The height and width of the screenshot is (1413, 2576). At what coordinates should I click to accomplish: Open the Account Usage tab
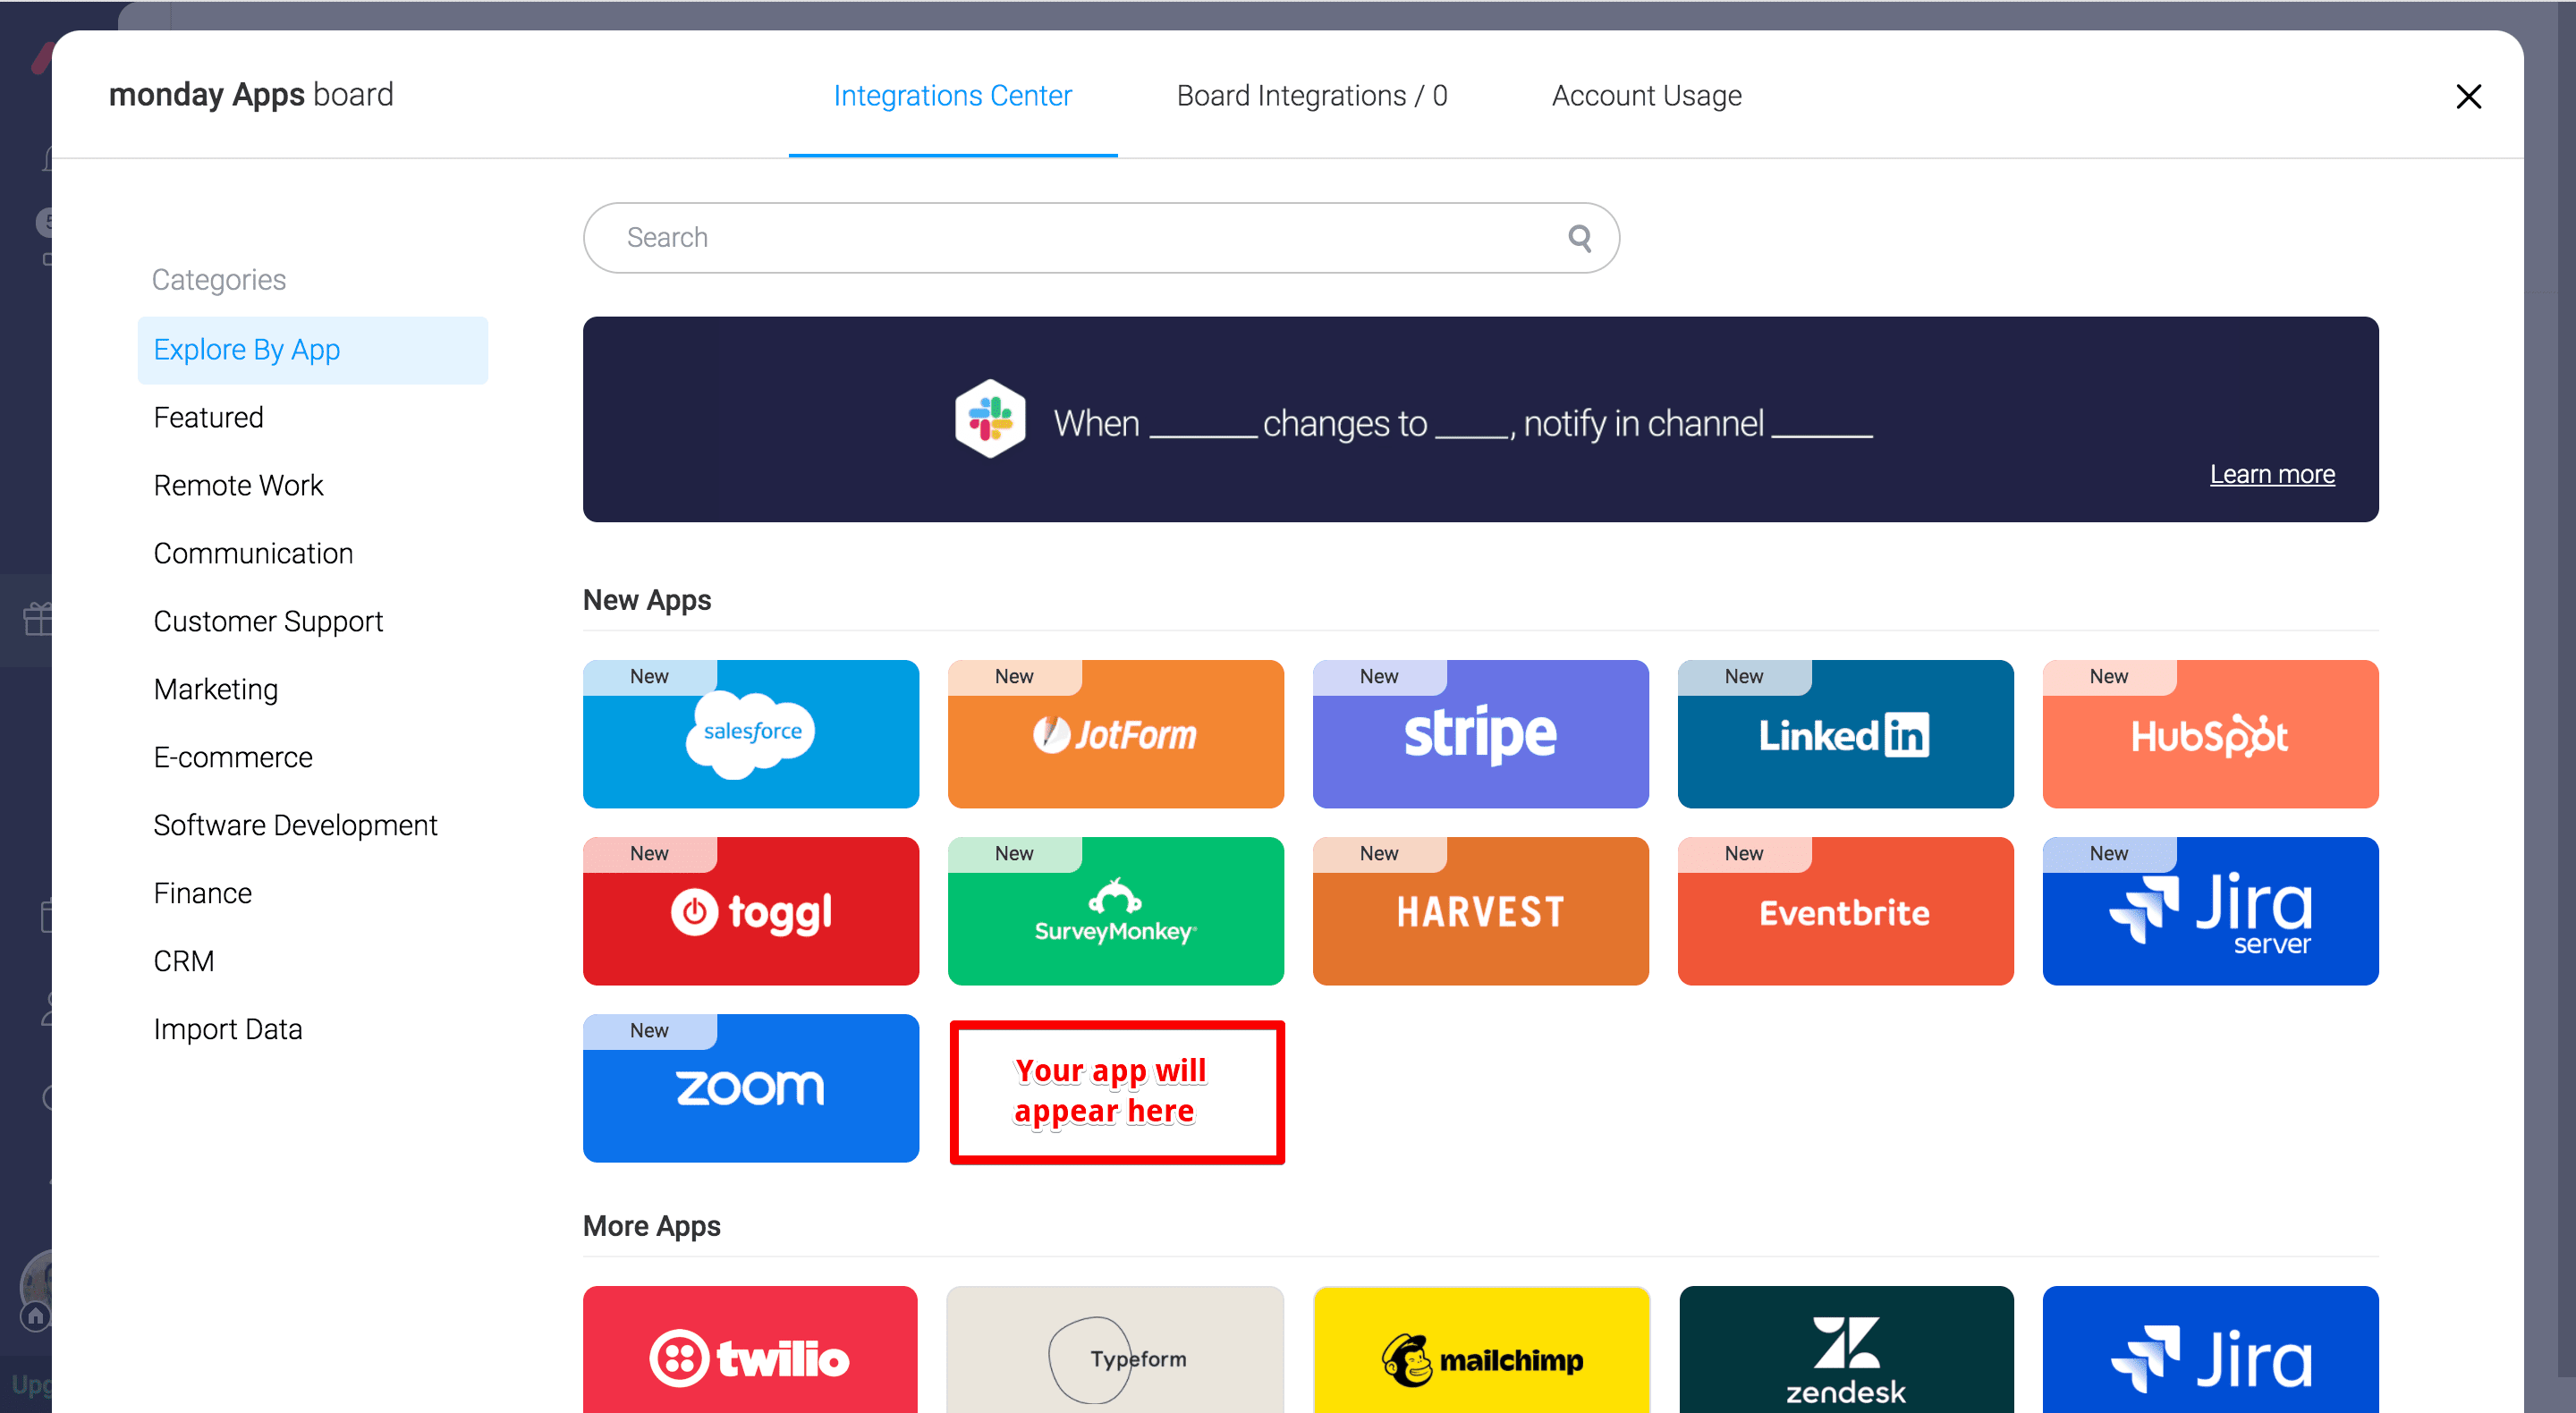coord(1646,96)
